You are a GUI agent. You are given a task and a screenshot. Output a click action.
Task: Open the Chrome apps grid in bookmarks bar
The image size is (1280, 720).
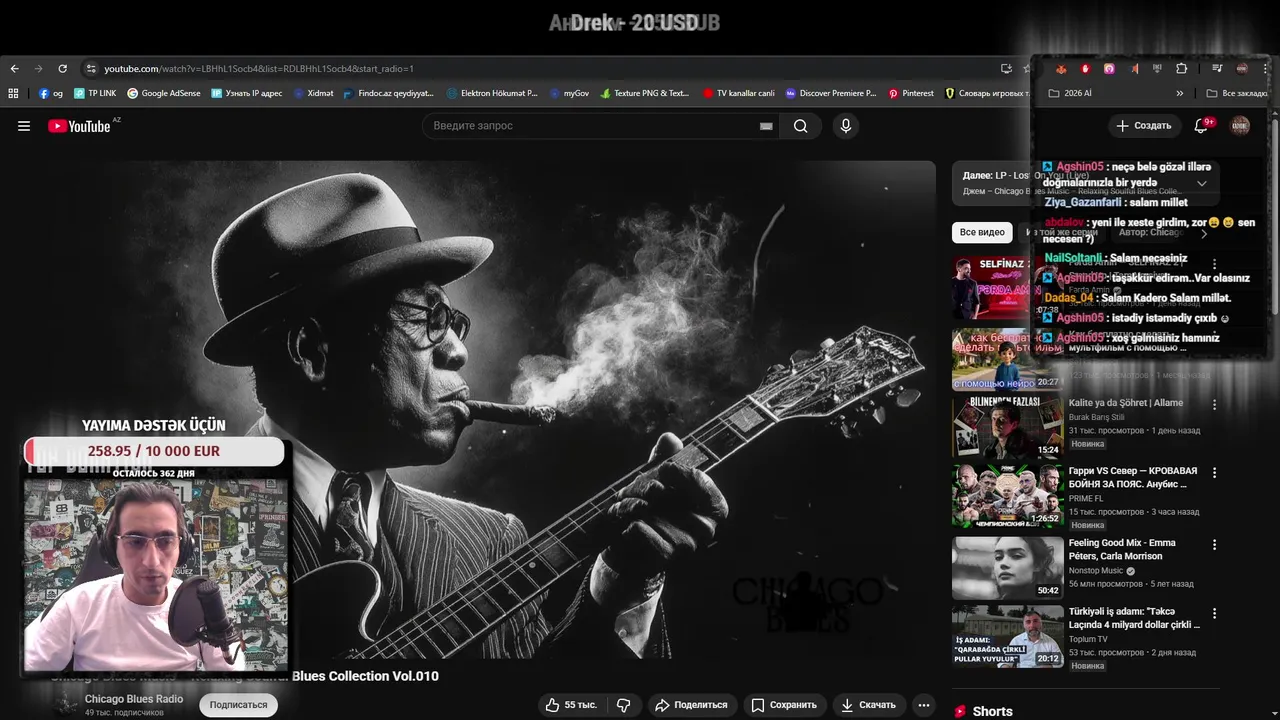(13, 93)
